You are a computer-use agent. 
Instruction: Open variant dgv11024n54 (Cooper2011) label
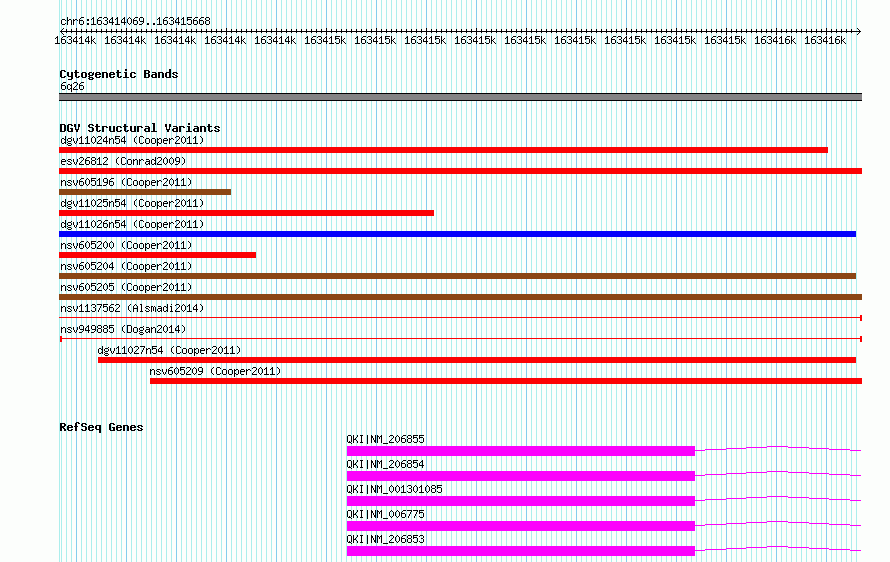[x=132, y=140]
